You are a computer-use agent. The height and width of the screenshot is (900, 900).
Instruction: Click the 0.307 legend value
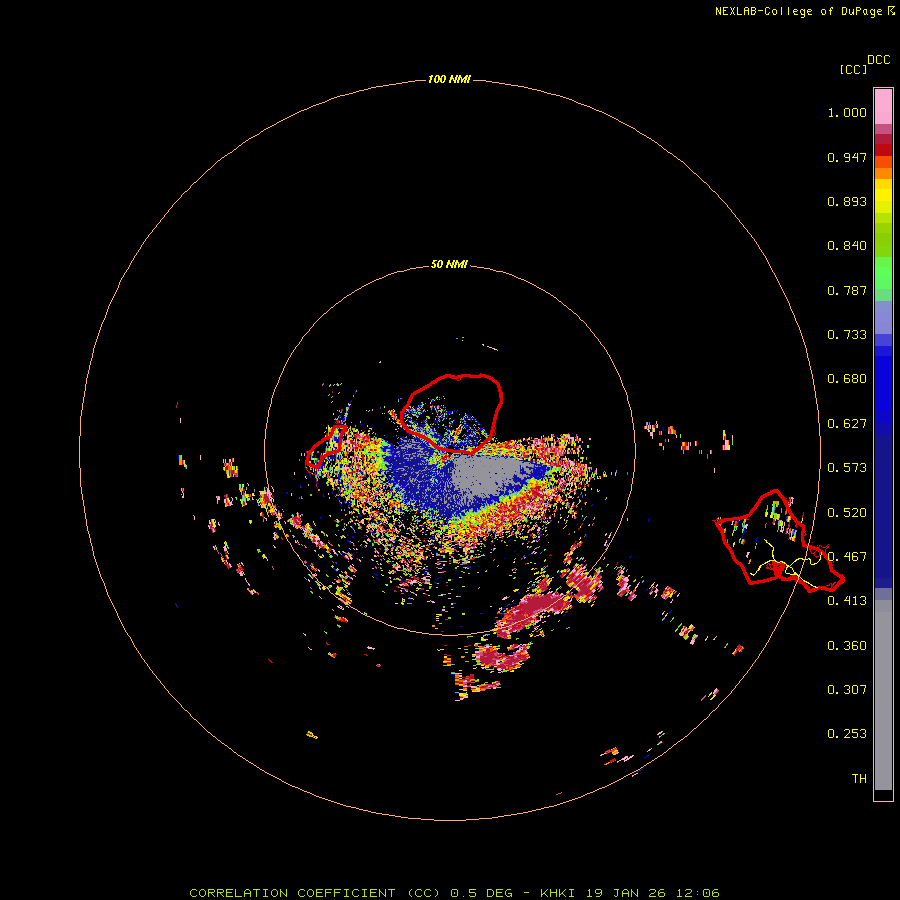847,690
